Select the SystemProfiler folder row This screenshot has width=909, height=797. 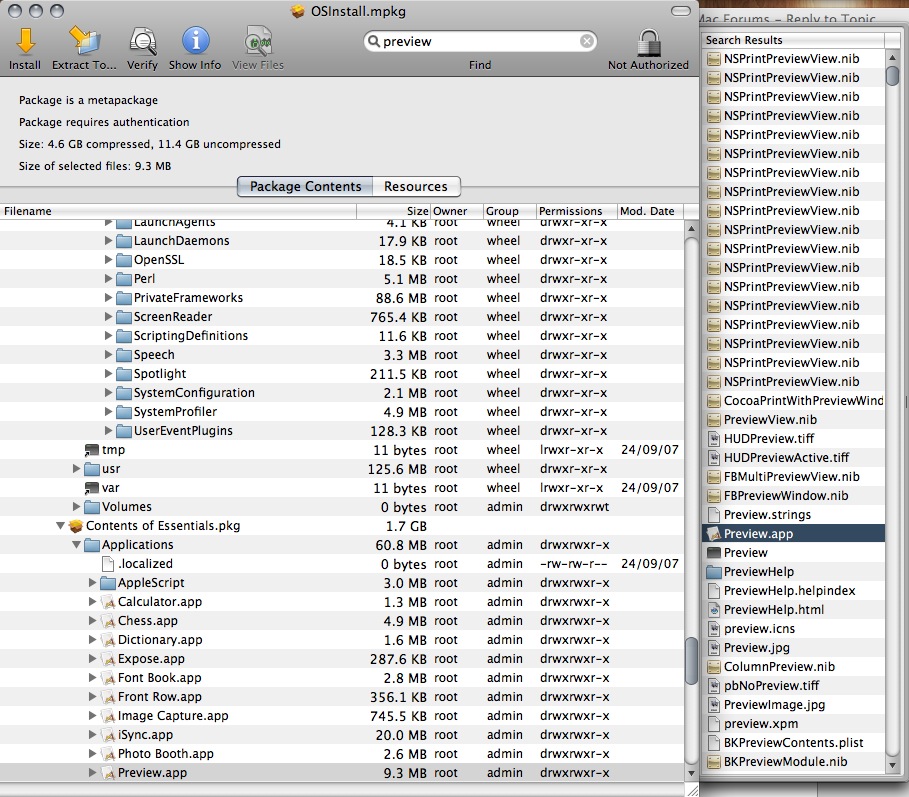coord(341,412)
